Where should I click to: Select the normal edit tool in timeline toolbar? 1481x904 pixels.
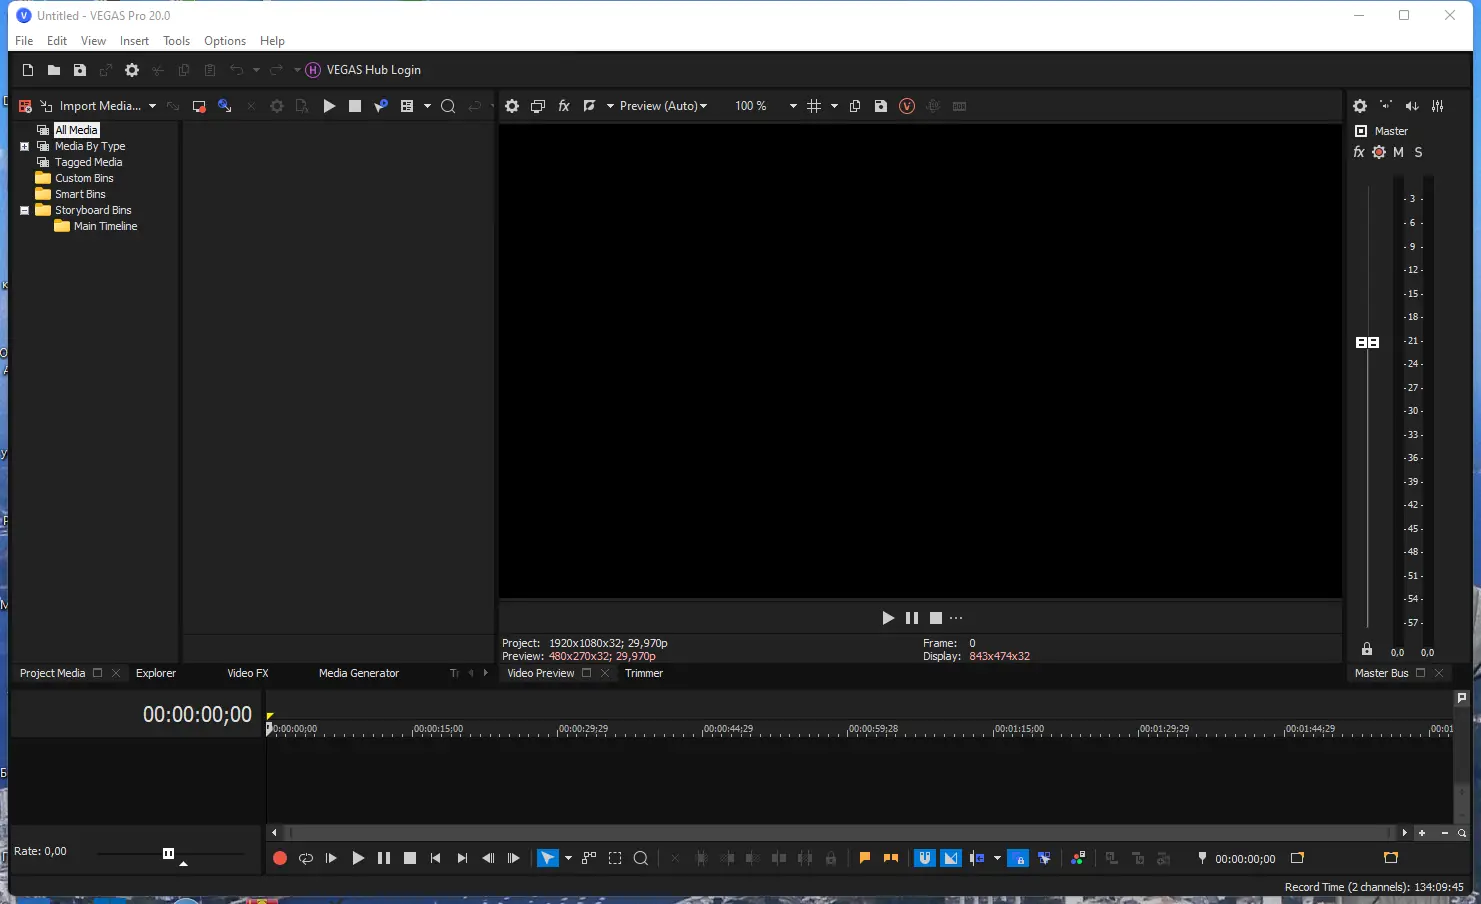tap(545, 858)
